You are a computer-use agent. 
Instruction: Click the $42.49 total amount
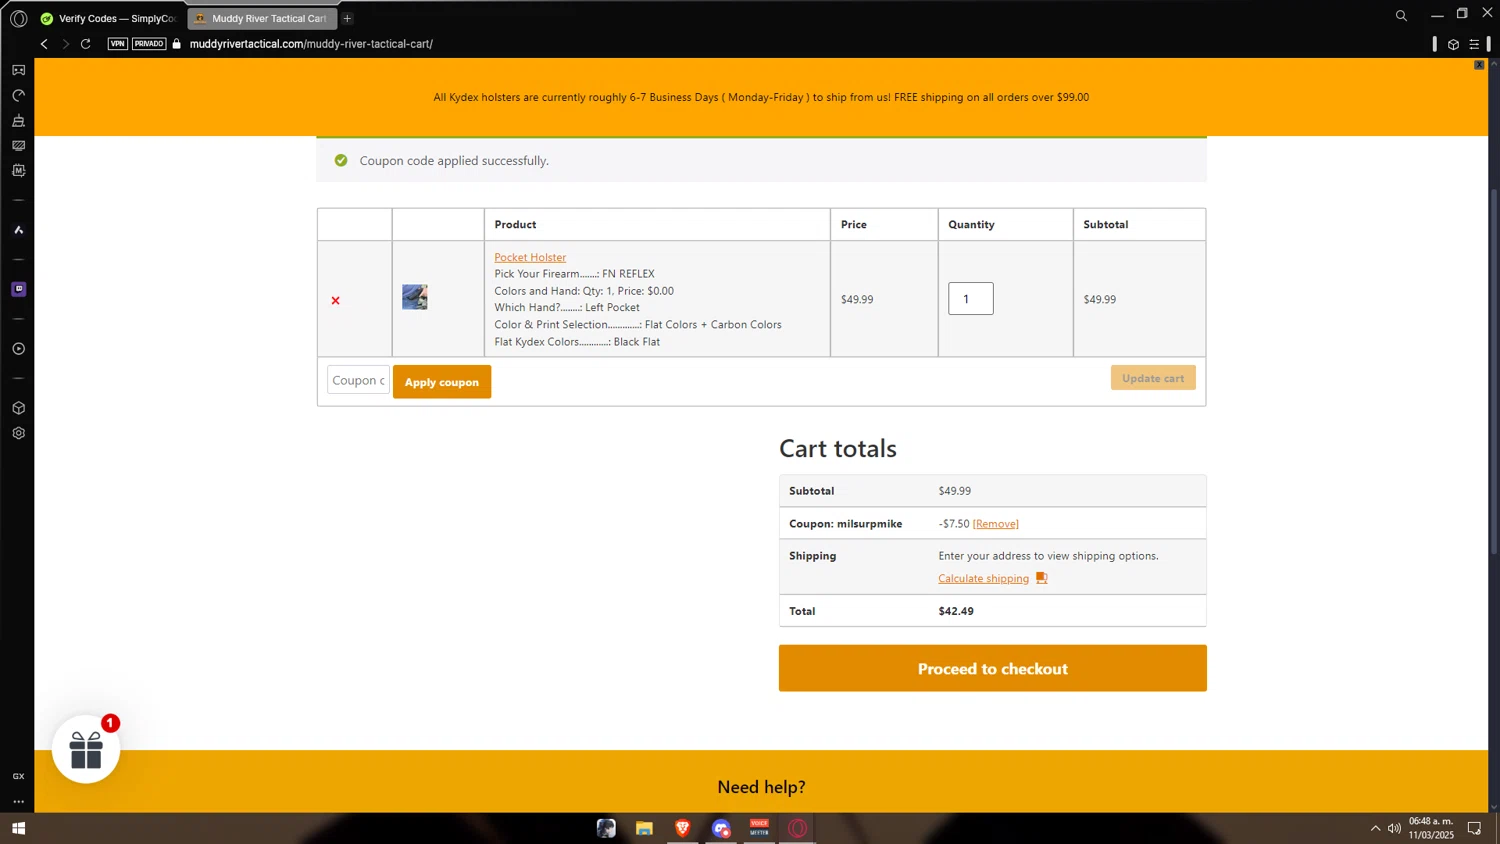956,611
